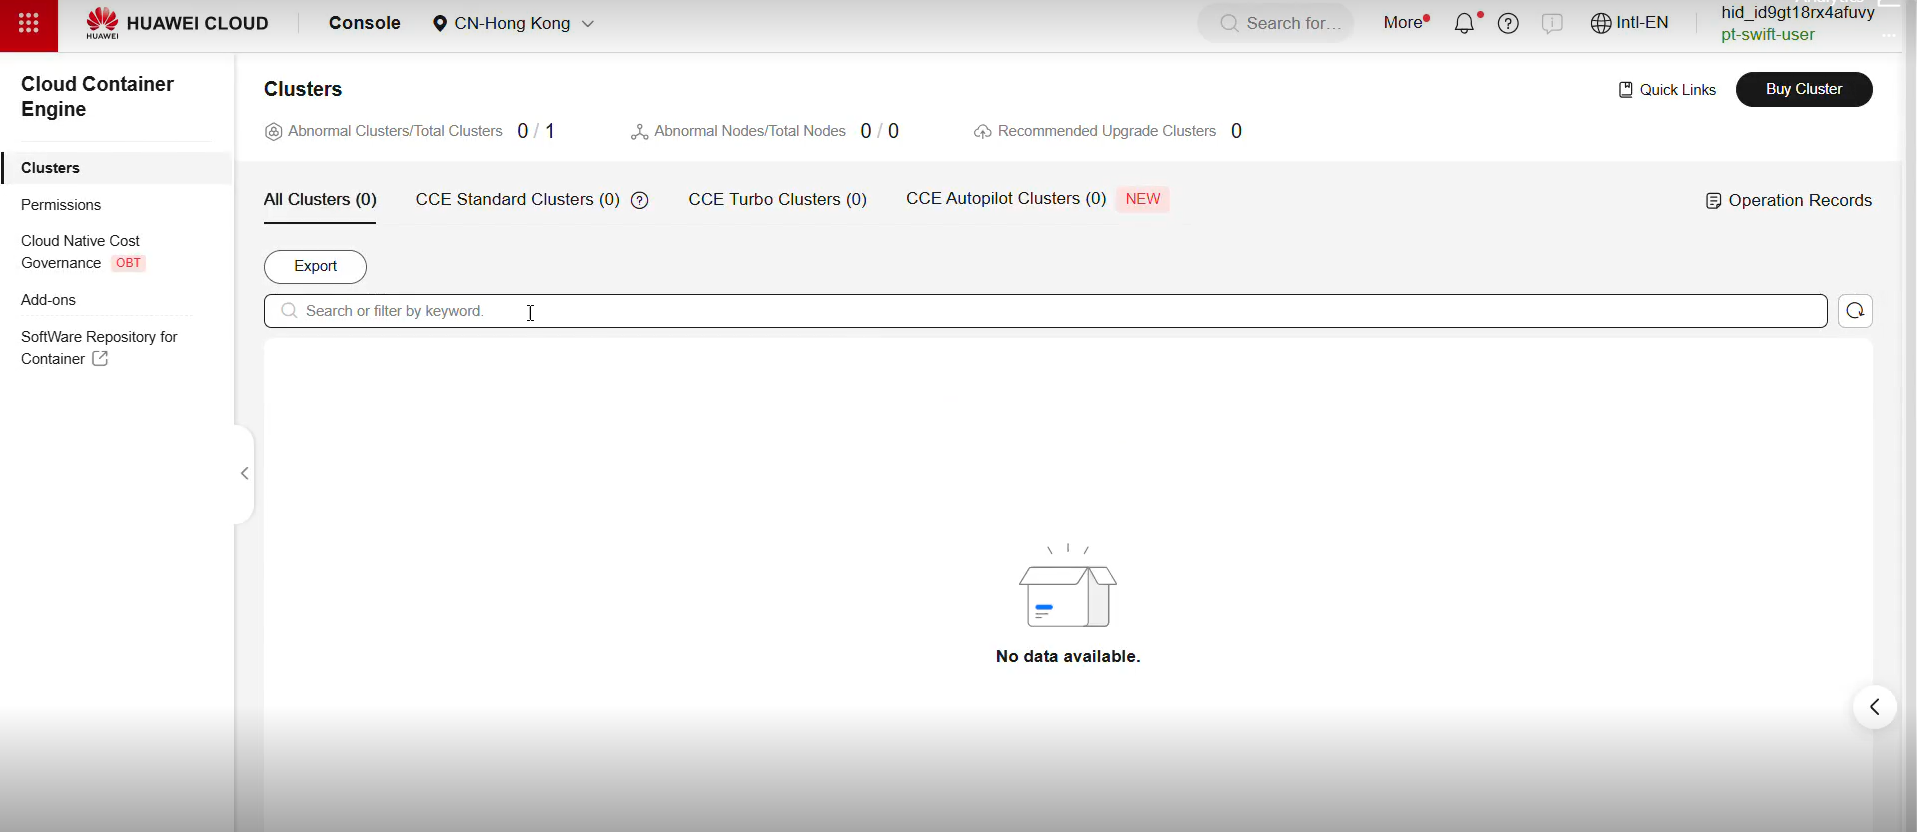
Task: Click the Intl-EN globe icon
Action: point(1601,23)
